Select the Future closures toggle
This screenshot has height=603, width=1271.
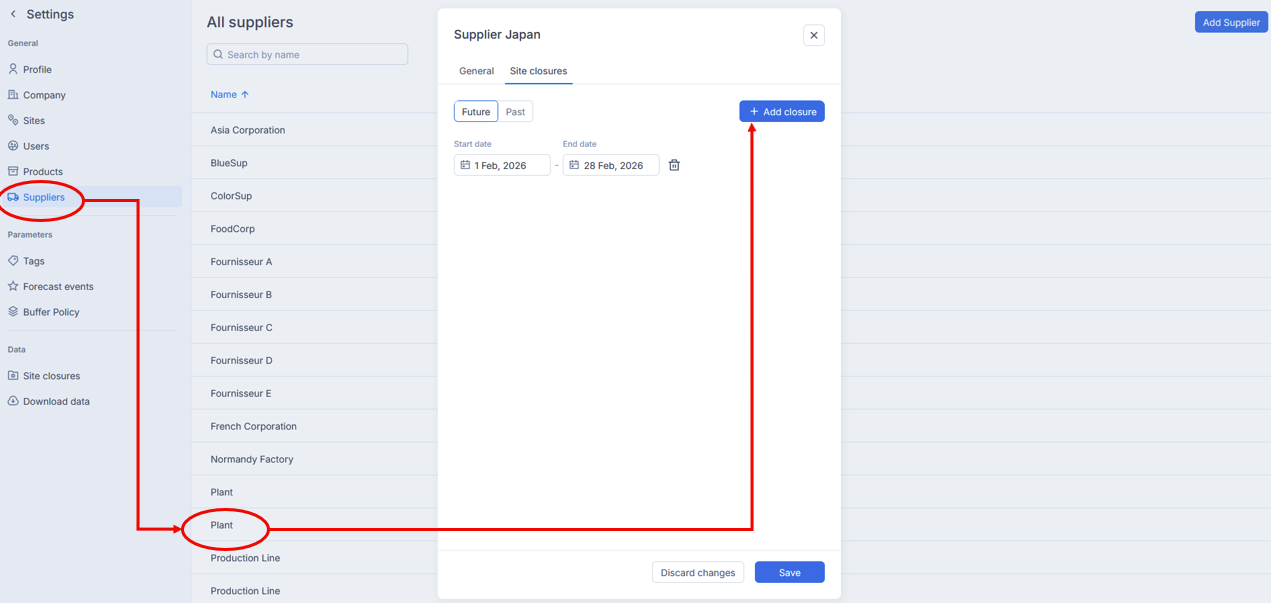point(476,112)
